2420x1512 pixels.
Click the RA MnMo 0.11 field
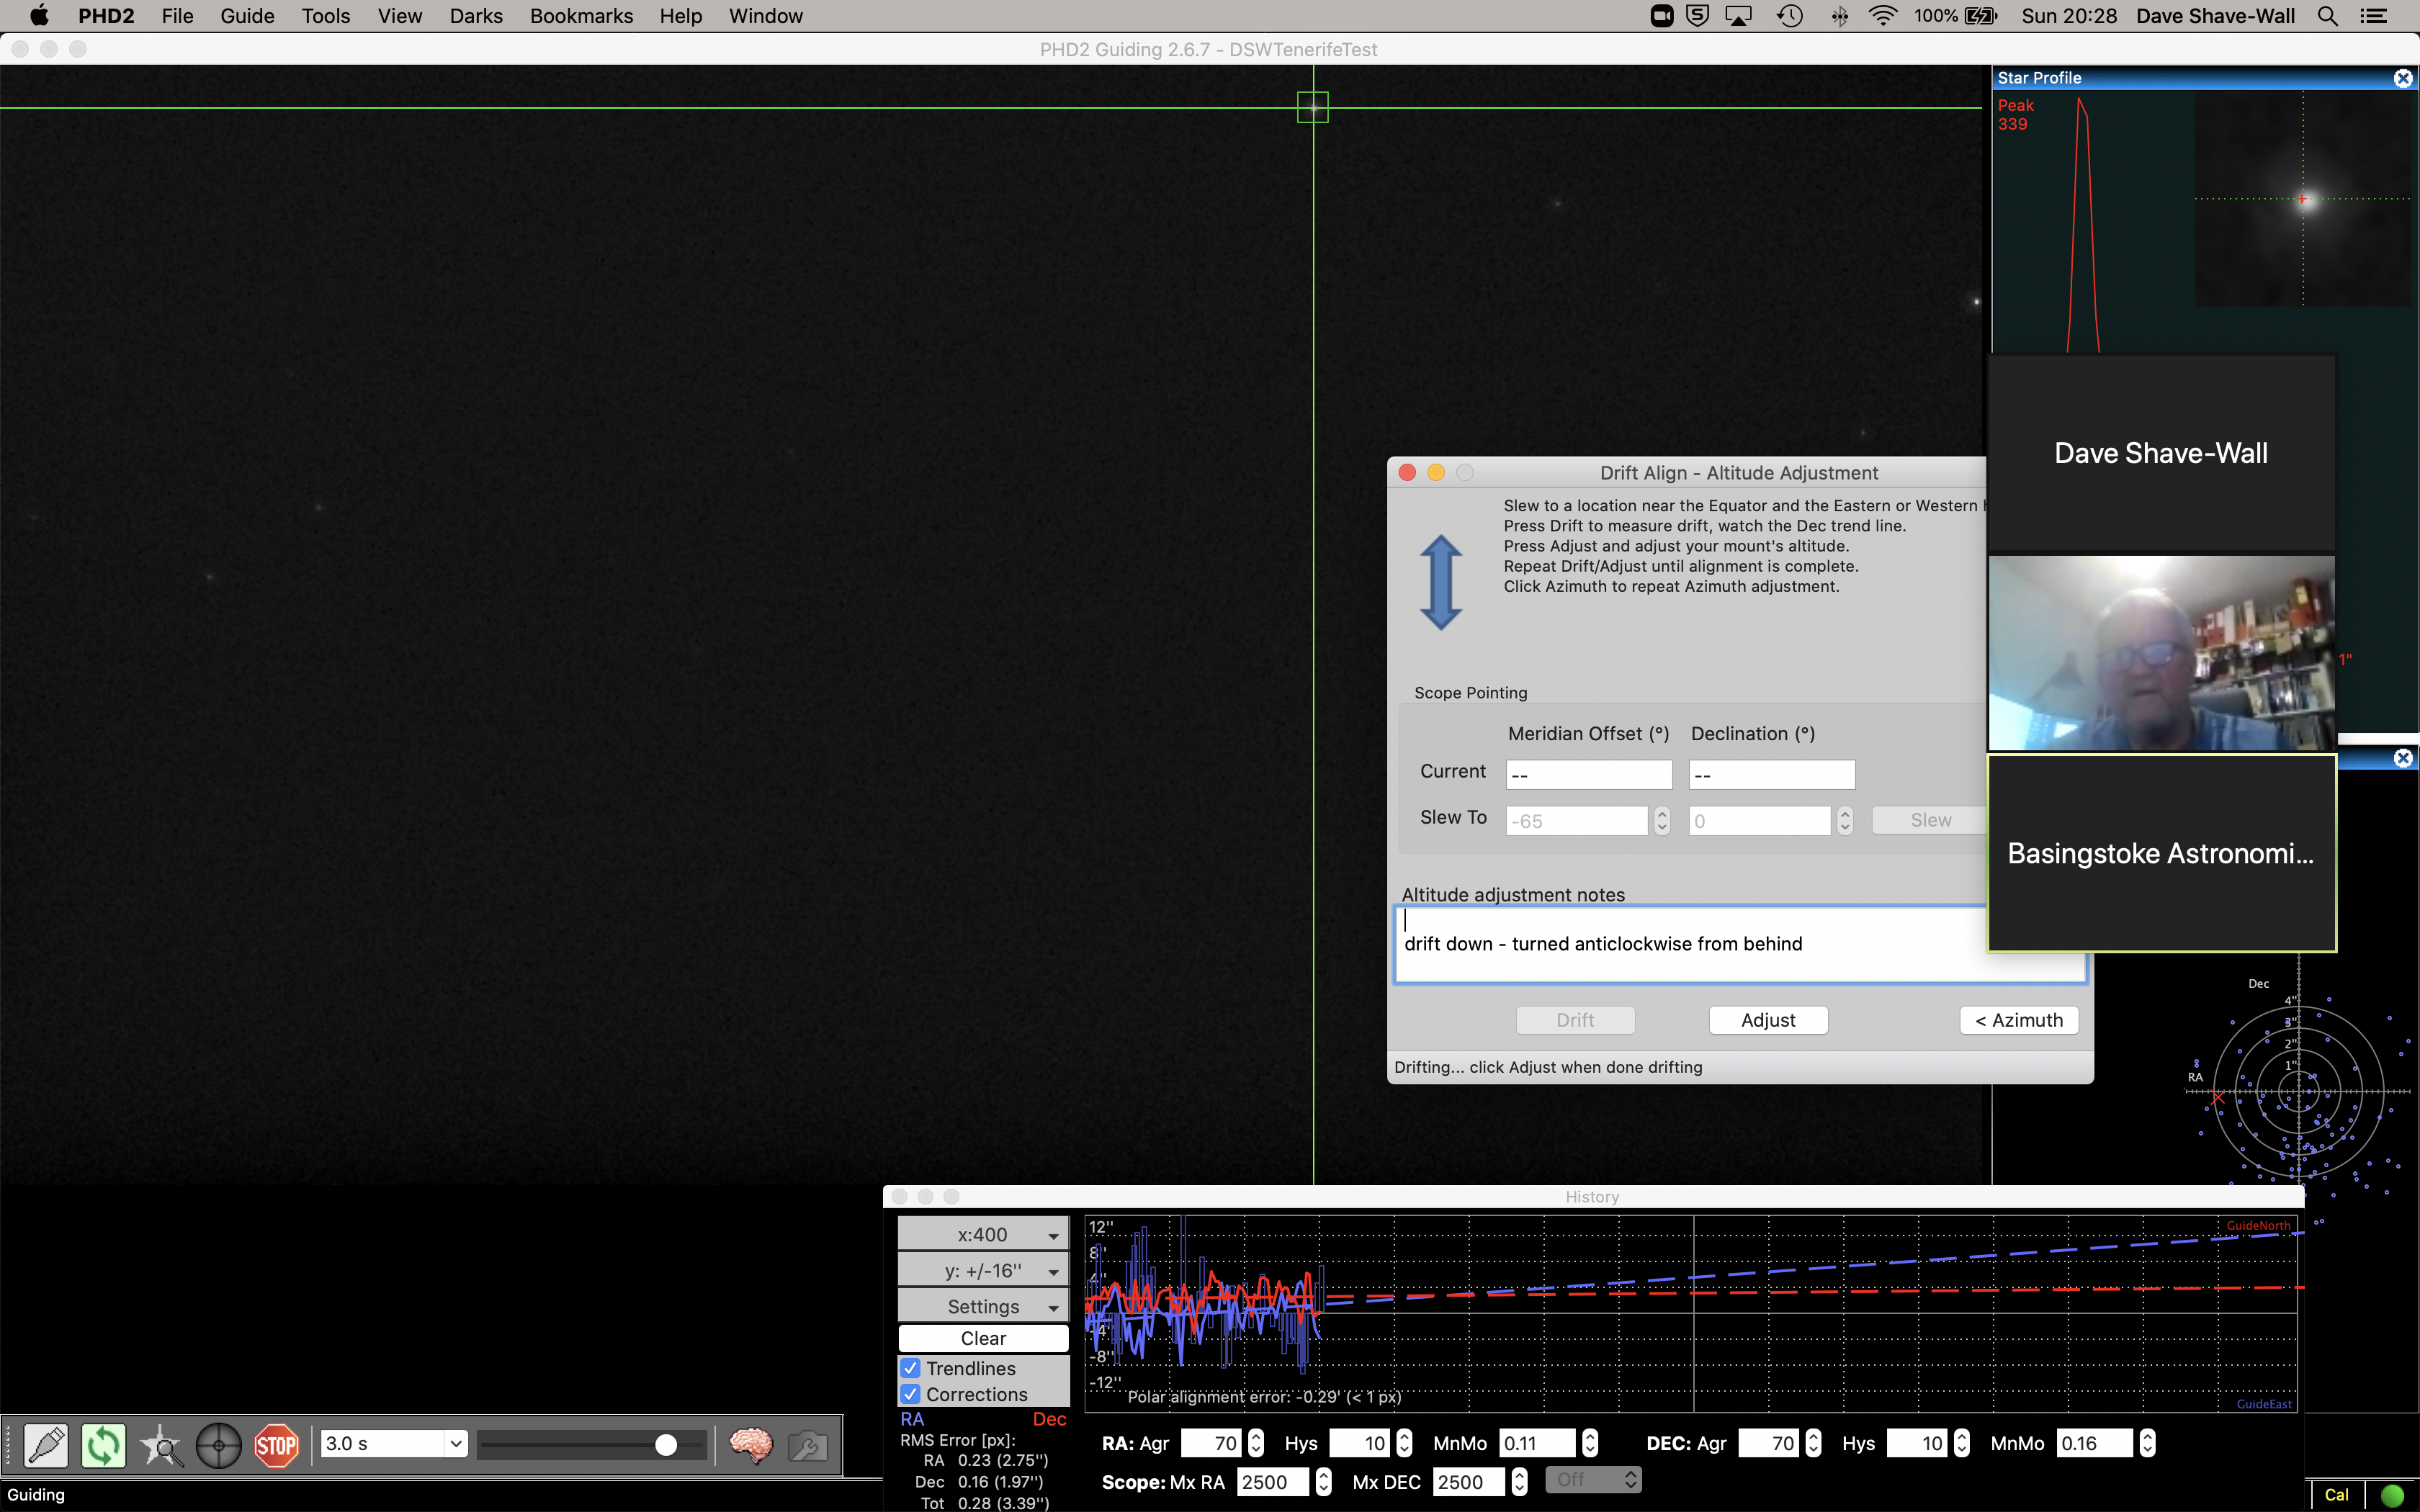pos(1537,1444)
